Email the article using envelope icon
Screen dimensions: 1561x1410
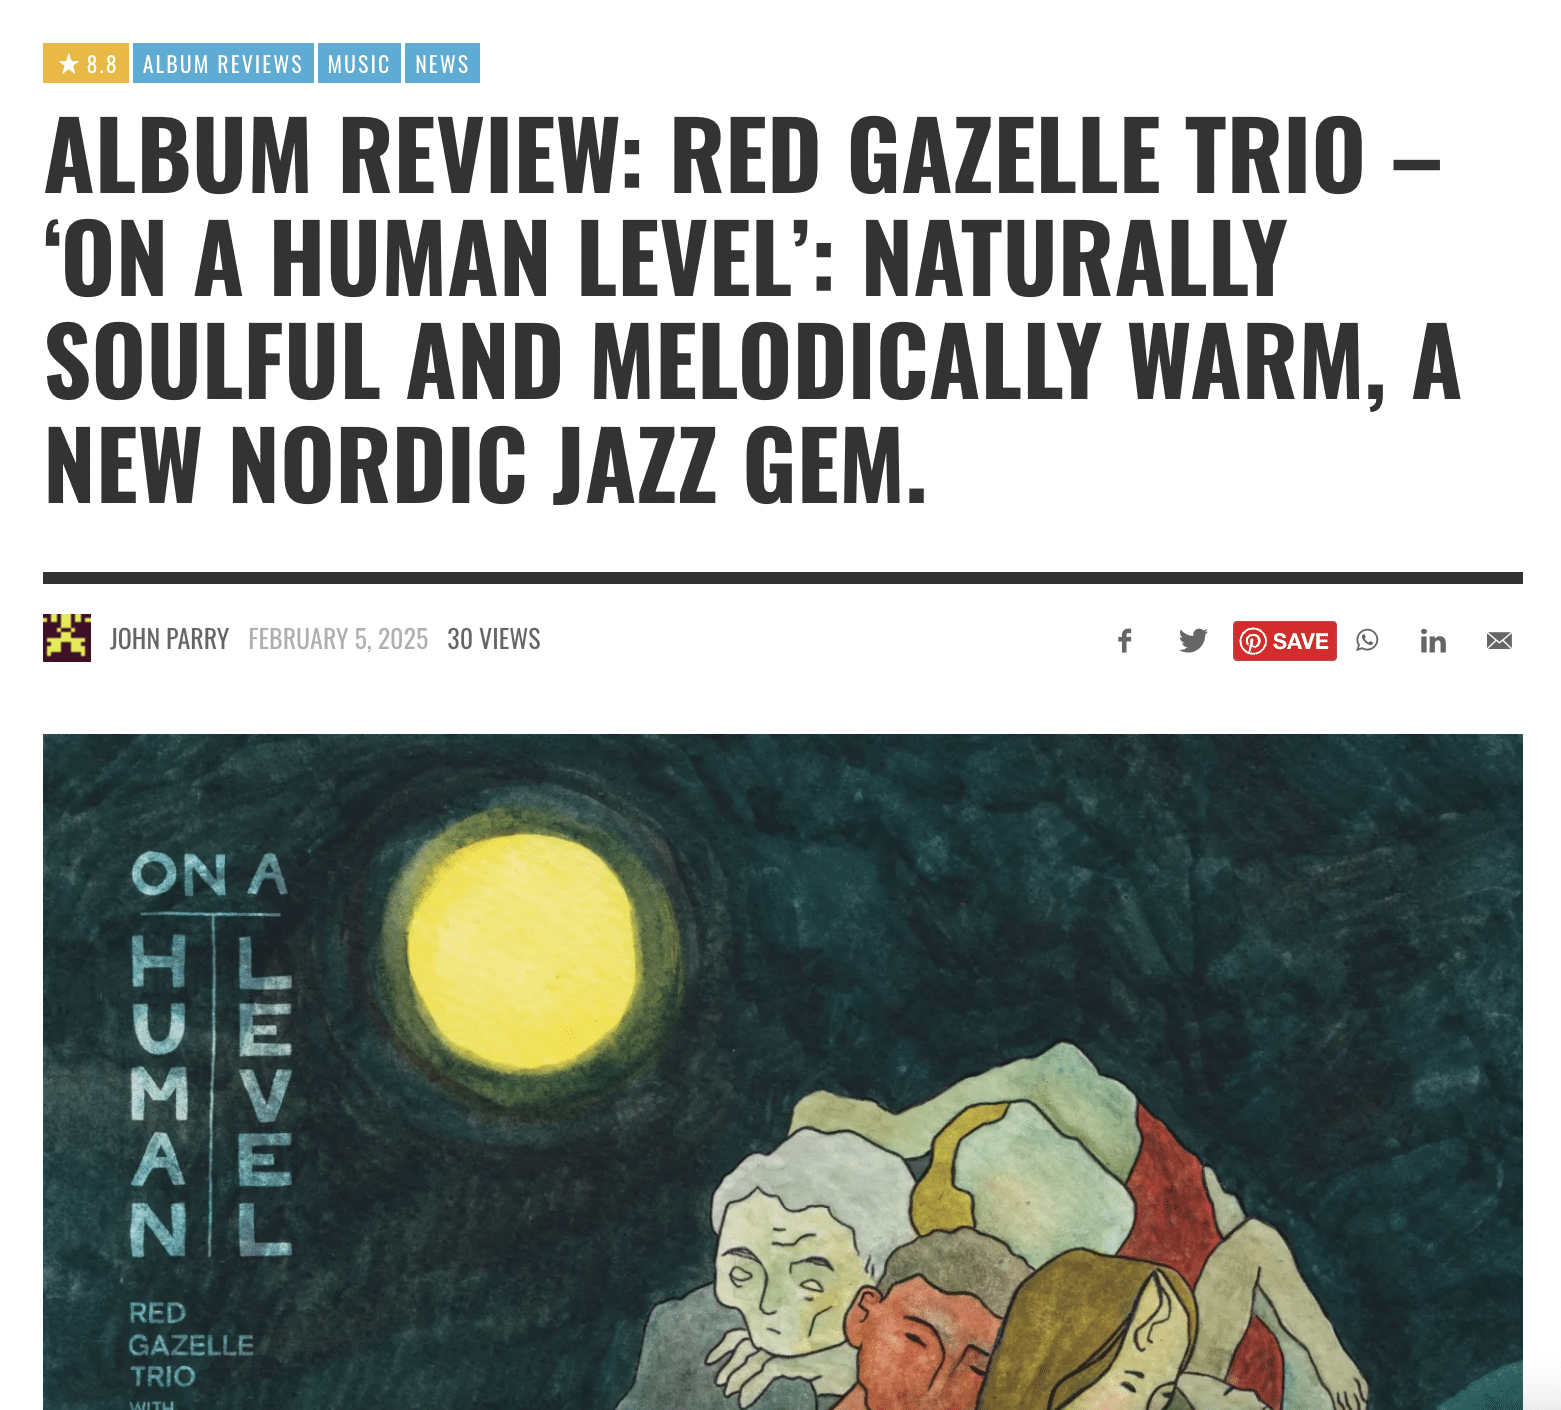pyautogui.click(x=1499, y=641)
